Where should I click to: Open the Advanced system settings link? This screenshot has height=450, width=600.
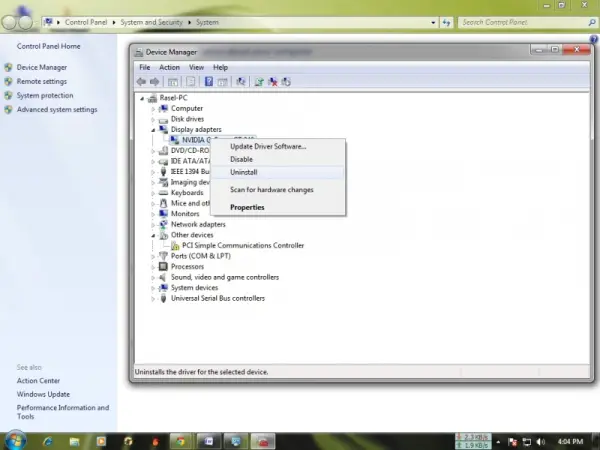[57, 109]
